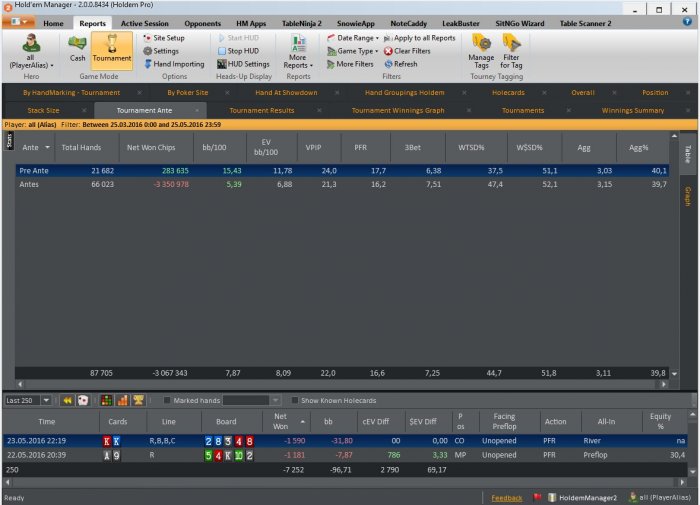Click the bar chart icon in hands toolbar
This screenshot has width=700, height=505.
122,401
